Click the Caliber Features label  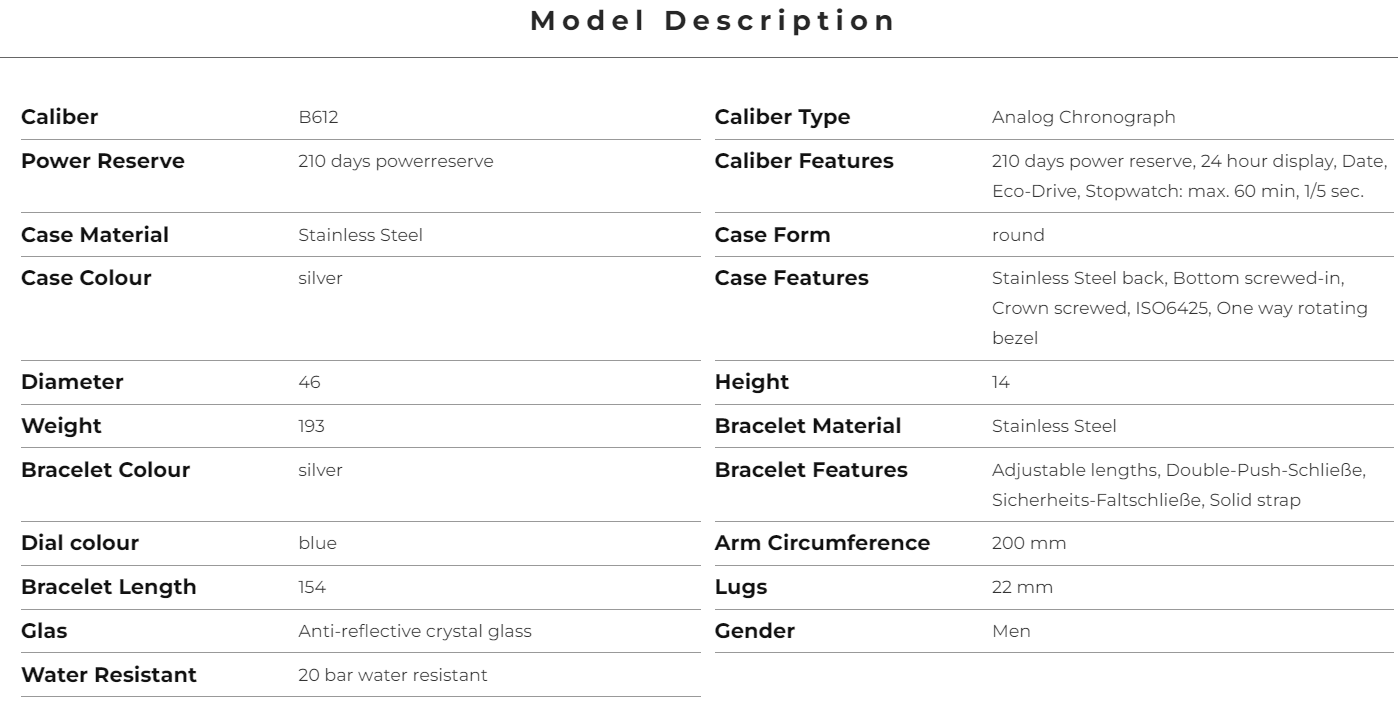click(x=804, y=161)
